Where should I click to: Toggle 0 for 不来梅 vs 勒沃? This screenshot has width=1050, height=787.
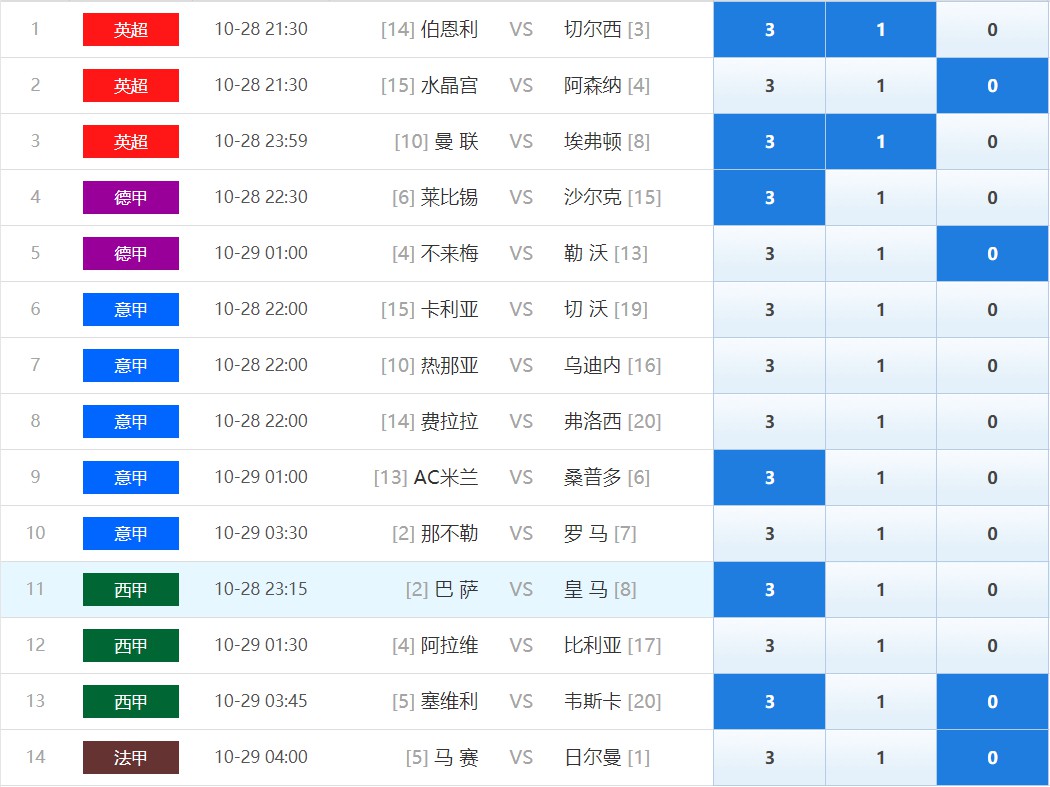992,253
